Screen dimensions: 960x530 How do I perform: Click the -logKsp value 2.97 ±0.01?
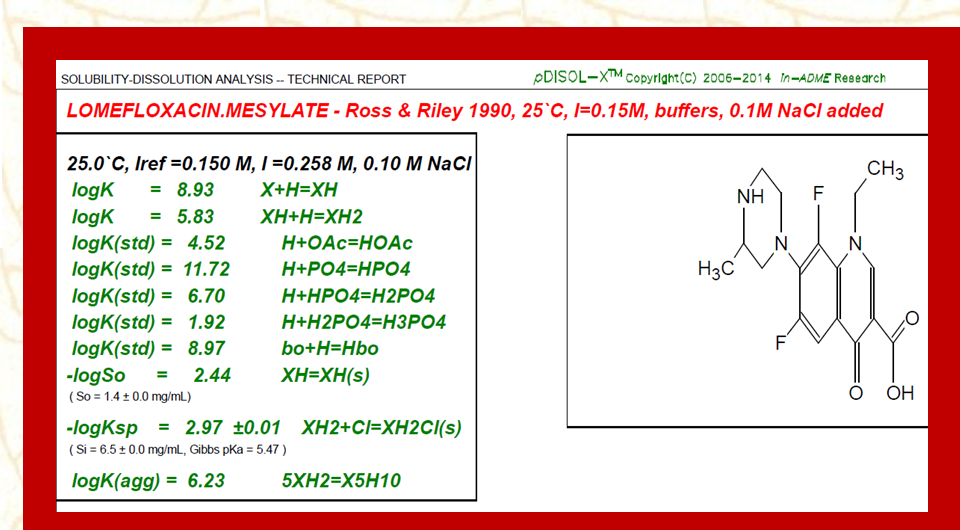point(233,427)
